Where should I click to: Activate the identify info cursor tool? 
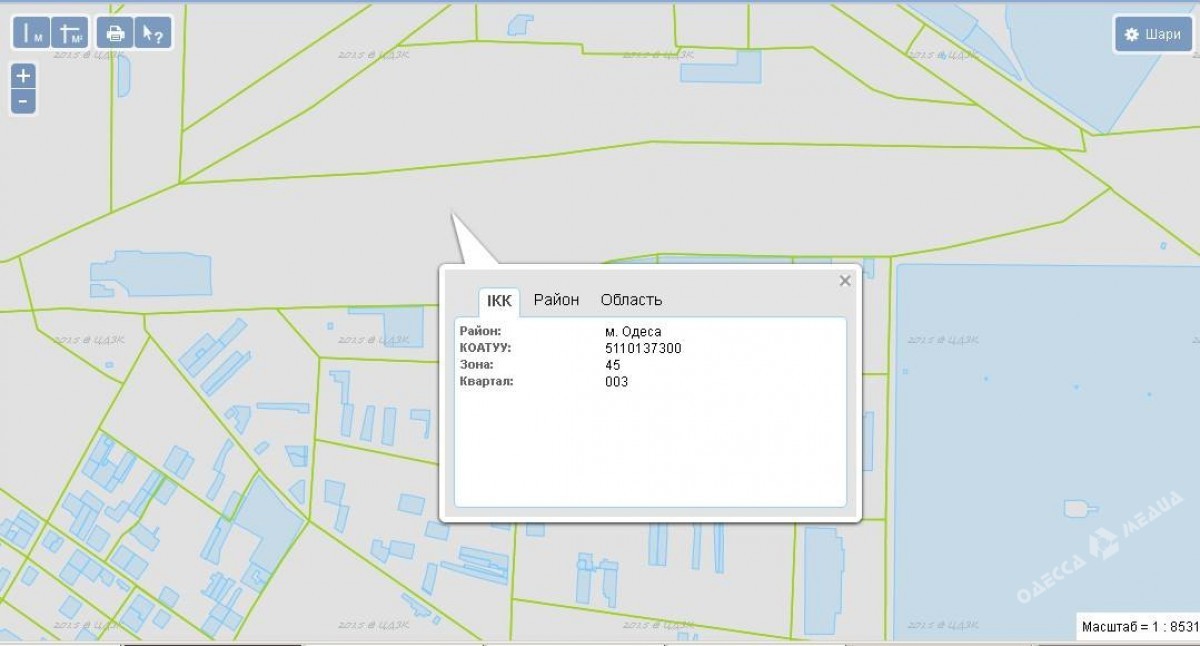click(152, 33)
